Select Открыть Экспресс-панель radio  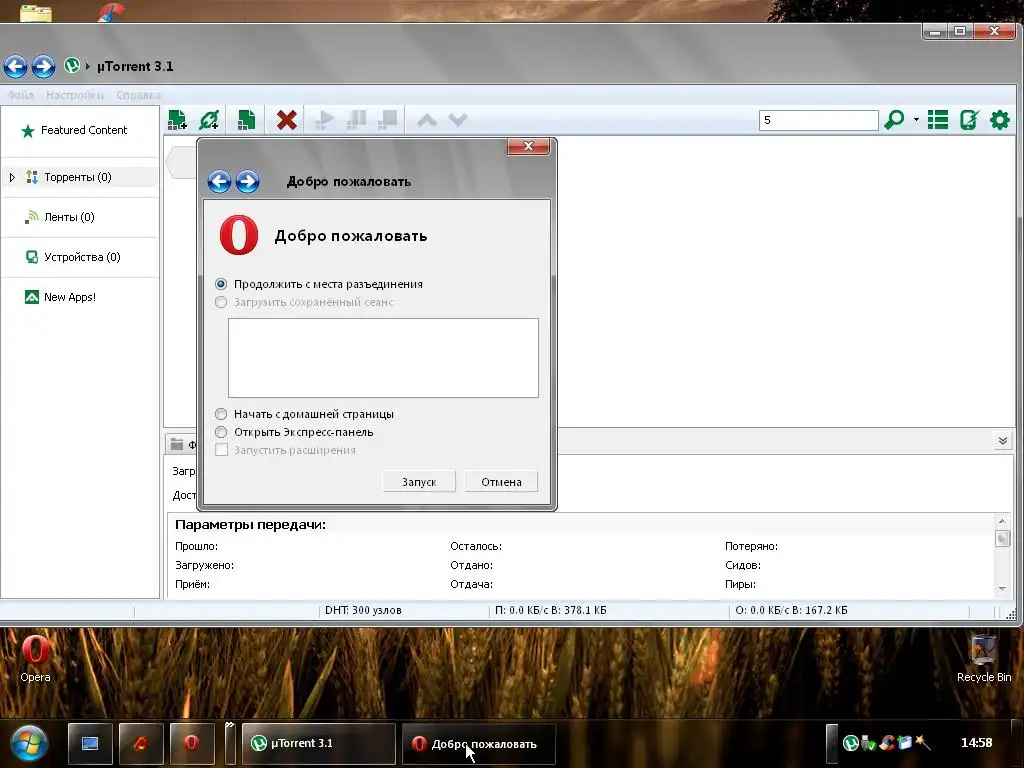pos(221,432)
